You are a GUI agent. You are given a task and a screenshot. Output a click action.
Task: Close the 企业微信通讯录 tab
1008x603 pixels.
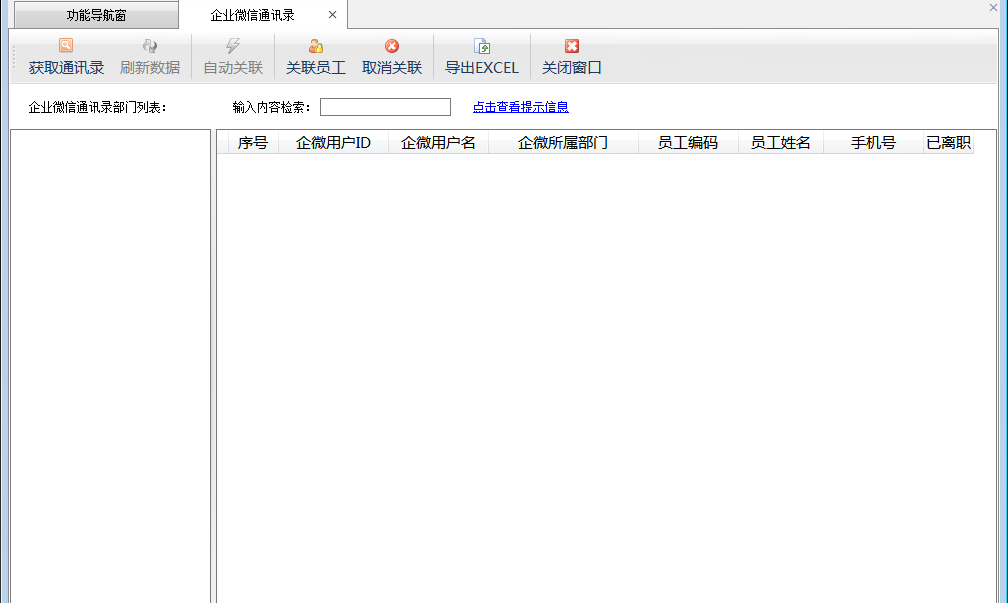tap(332, 15)
